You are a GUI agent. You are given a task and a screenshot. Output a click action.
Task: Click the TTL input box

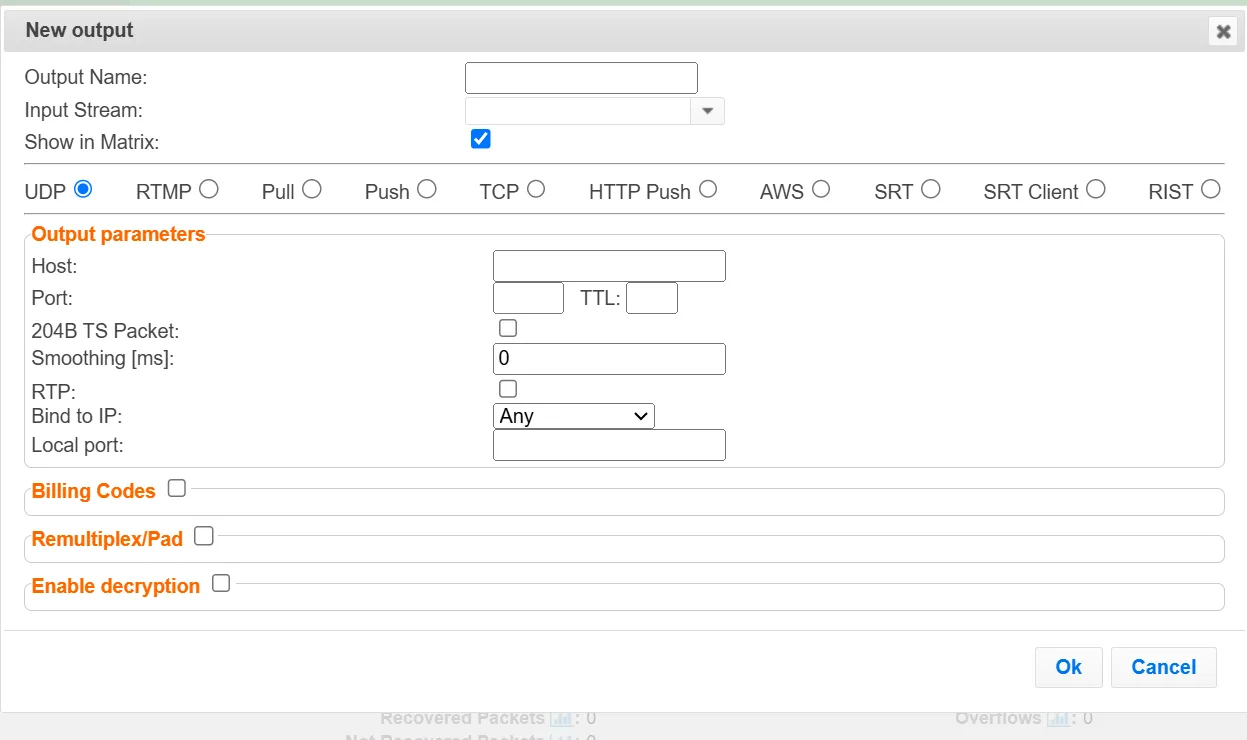click(x=652, y=298)
